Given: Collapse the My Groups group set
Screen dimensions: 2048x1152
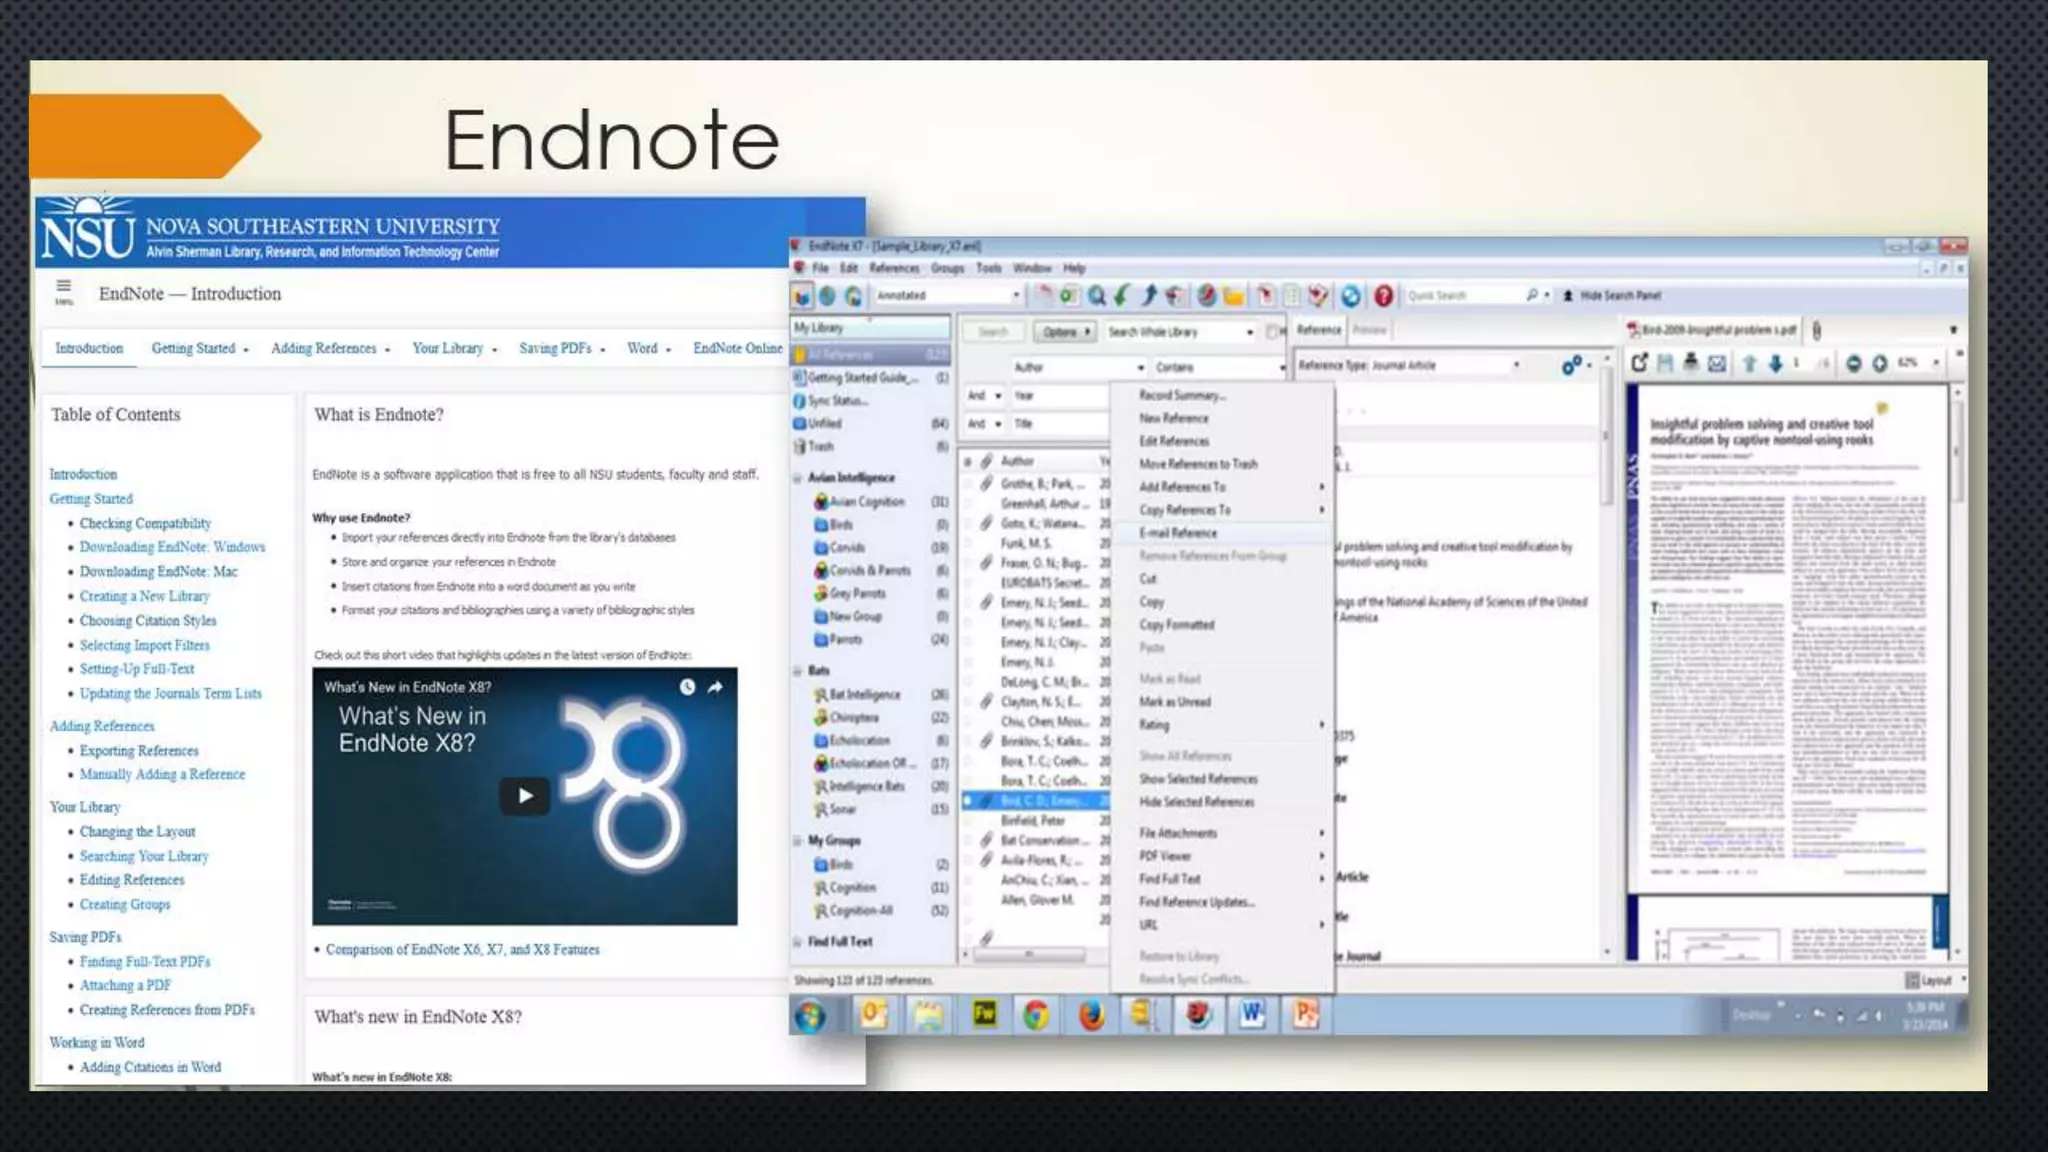Looking at the screenshot, I should coord(798,841).
